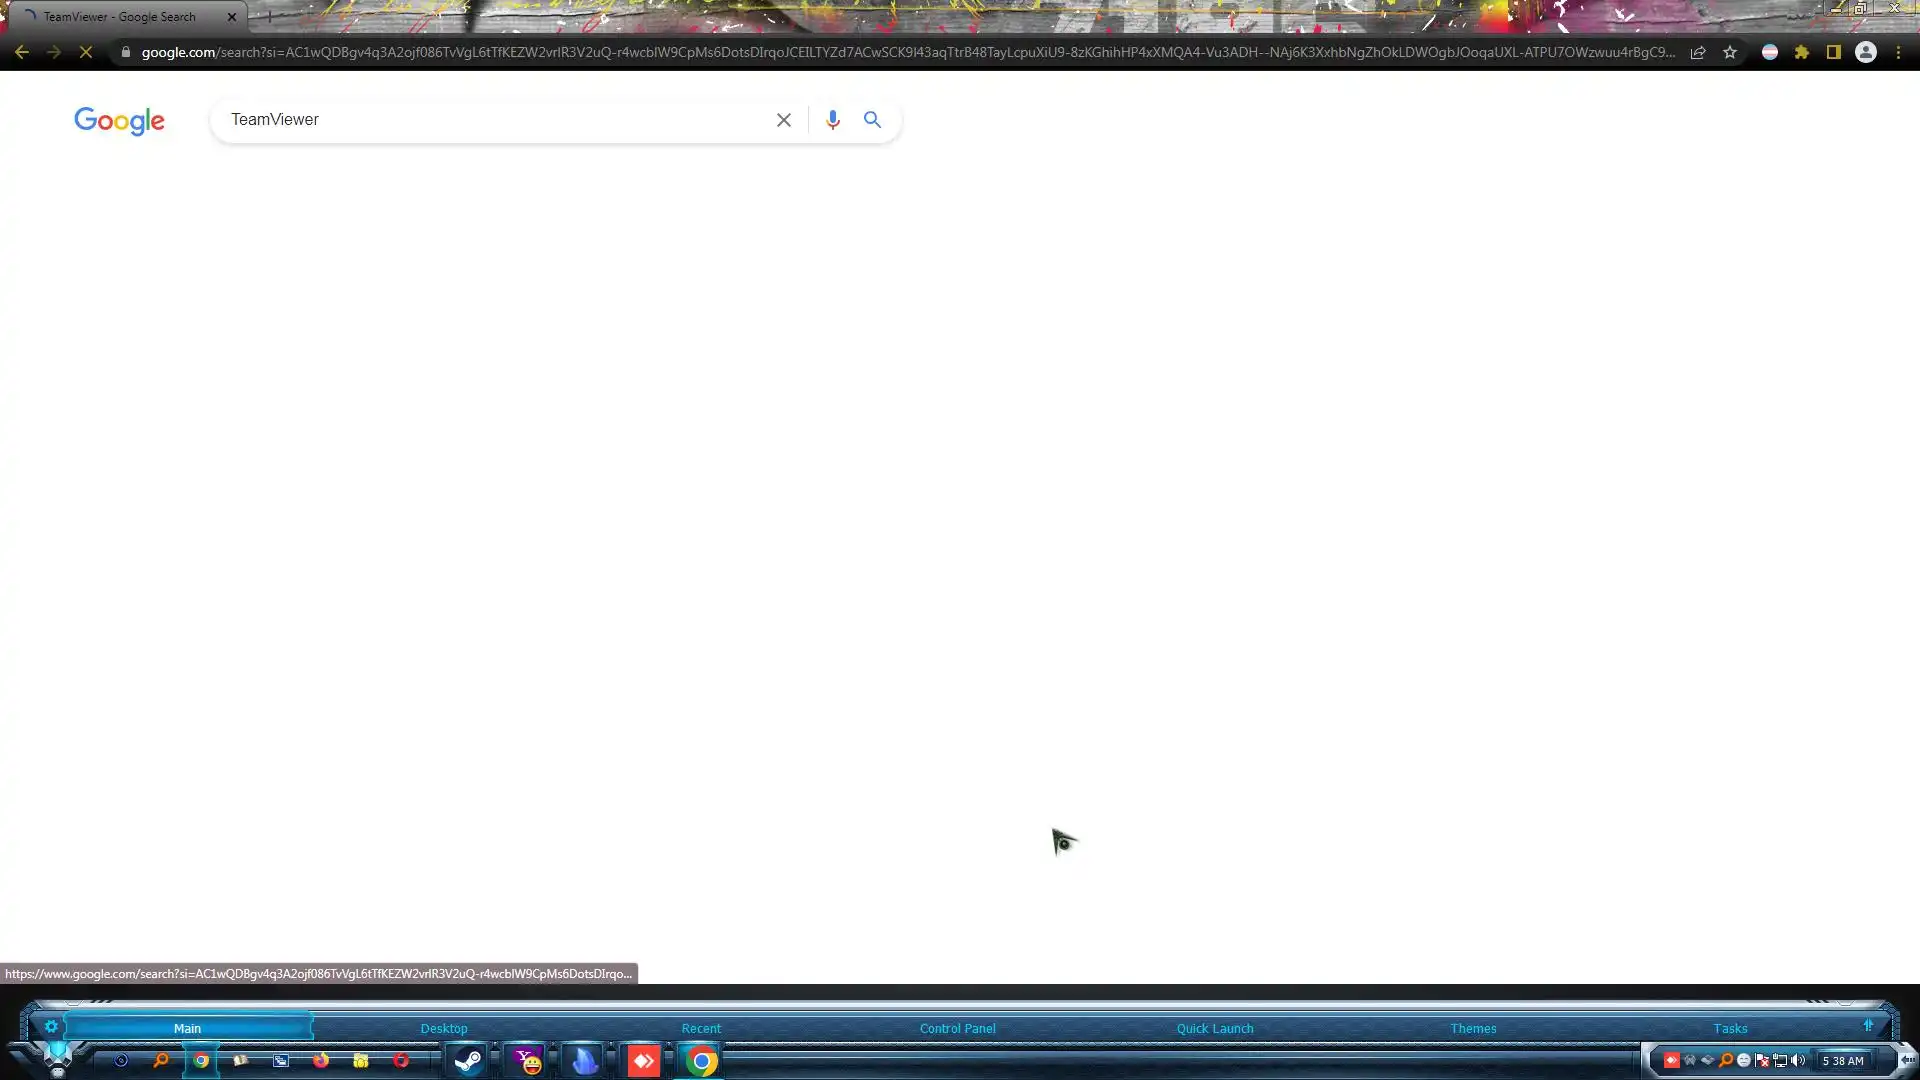
Task: Go back to the previous page
Action: pyautogui.click(x=22, y=52)
